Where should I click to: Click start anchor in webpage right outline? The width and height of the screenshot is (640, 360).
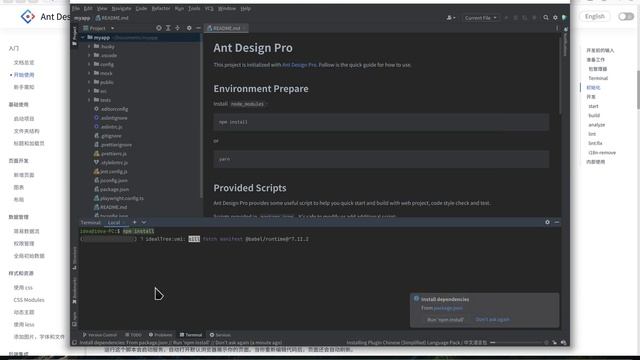click(x=593, y=106)
